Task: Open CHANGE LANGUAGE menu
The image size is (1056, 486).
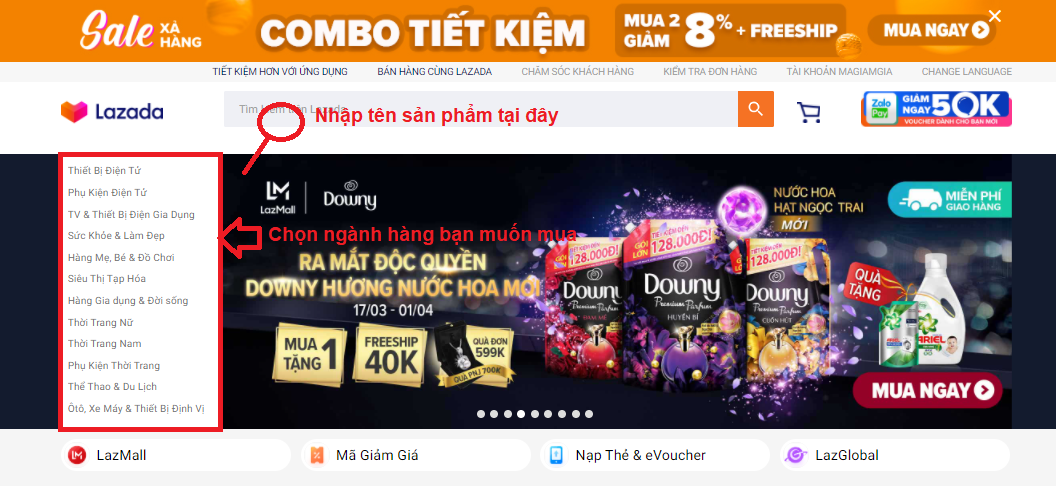Action: tap(966, 71)
